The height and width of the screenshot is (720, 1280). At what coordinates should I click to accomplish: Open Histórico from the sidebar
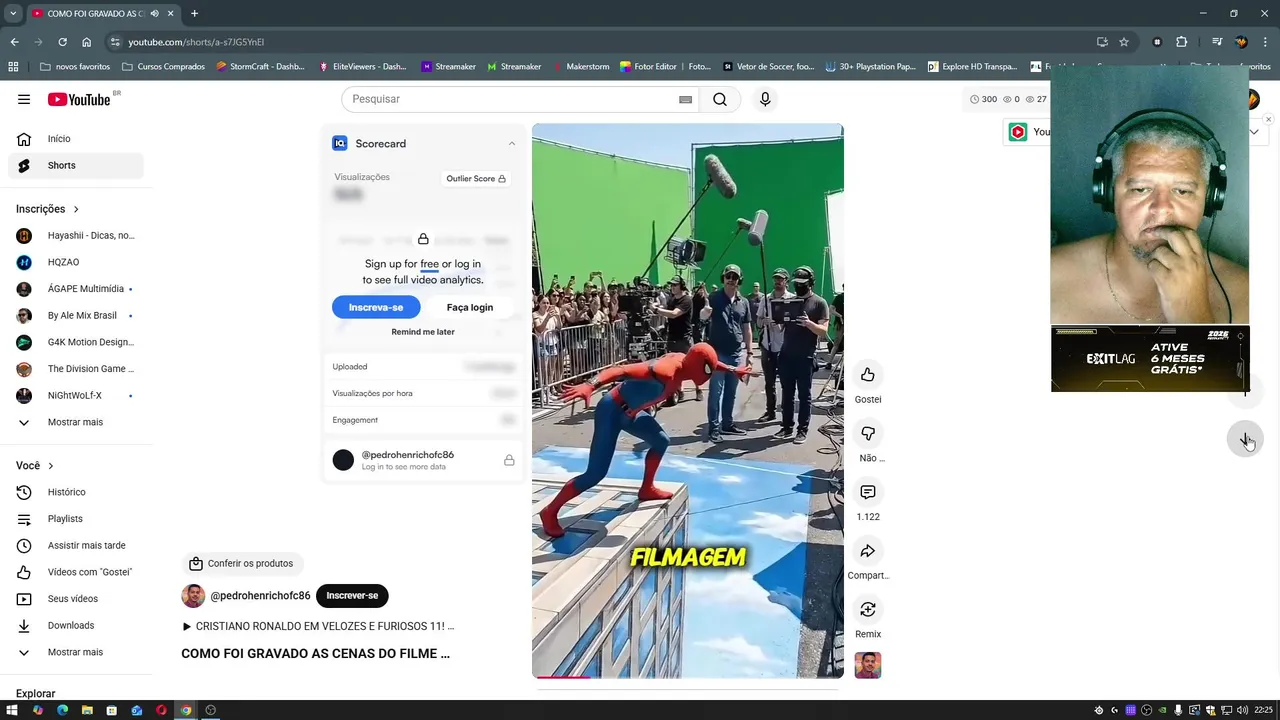(x=76, y=492)
